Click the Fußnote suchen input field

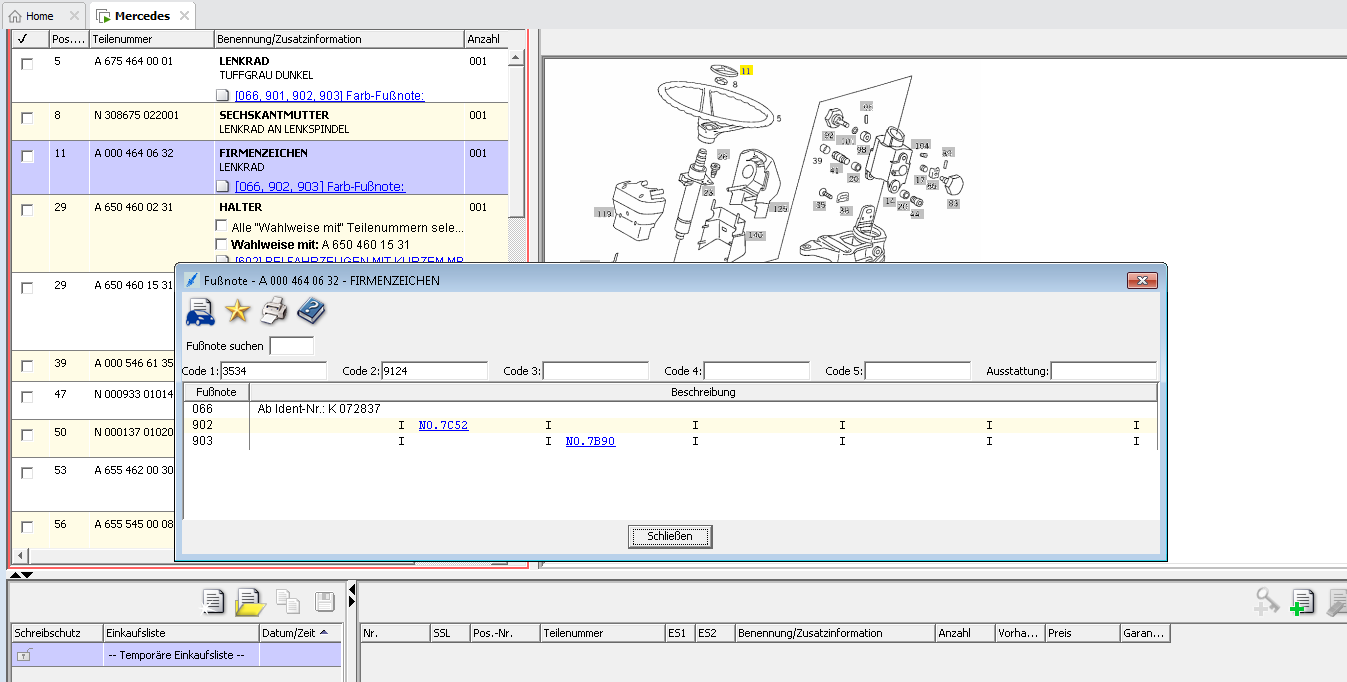(292, 346)
